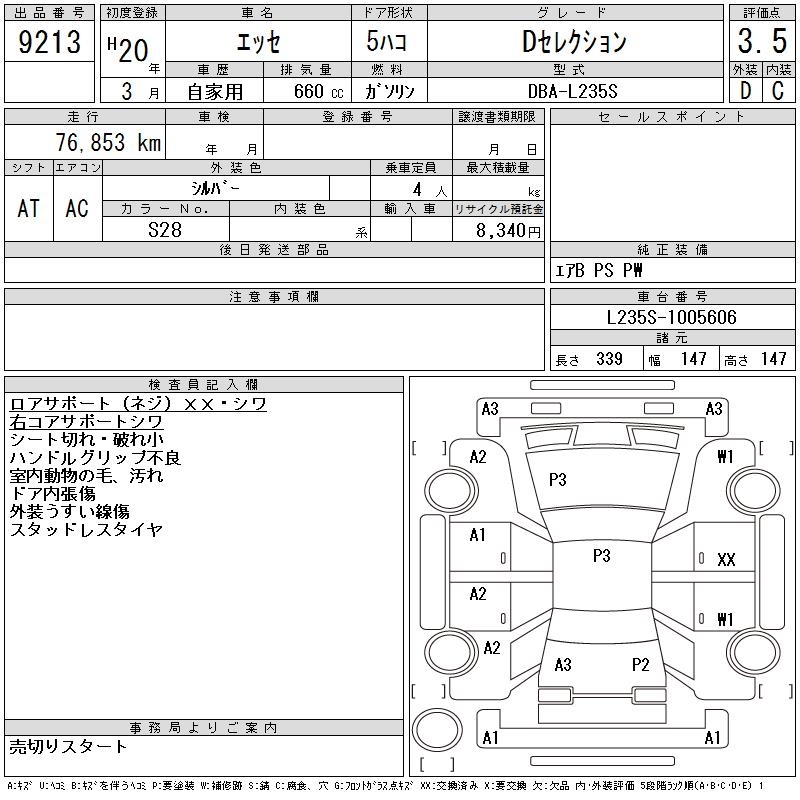Click the "初度登録" header
Image resolution: width=800 pixels, height=800 pixels.
pos(132,13)
